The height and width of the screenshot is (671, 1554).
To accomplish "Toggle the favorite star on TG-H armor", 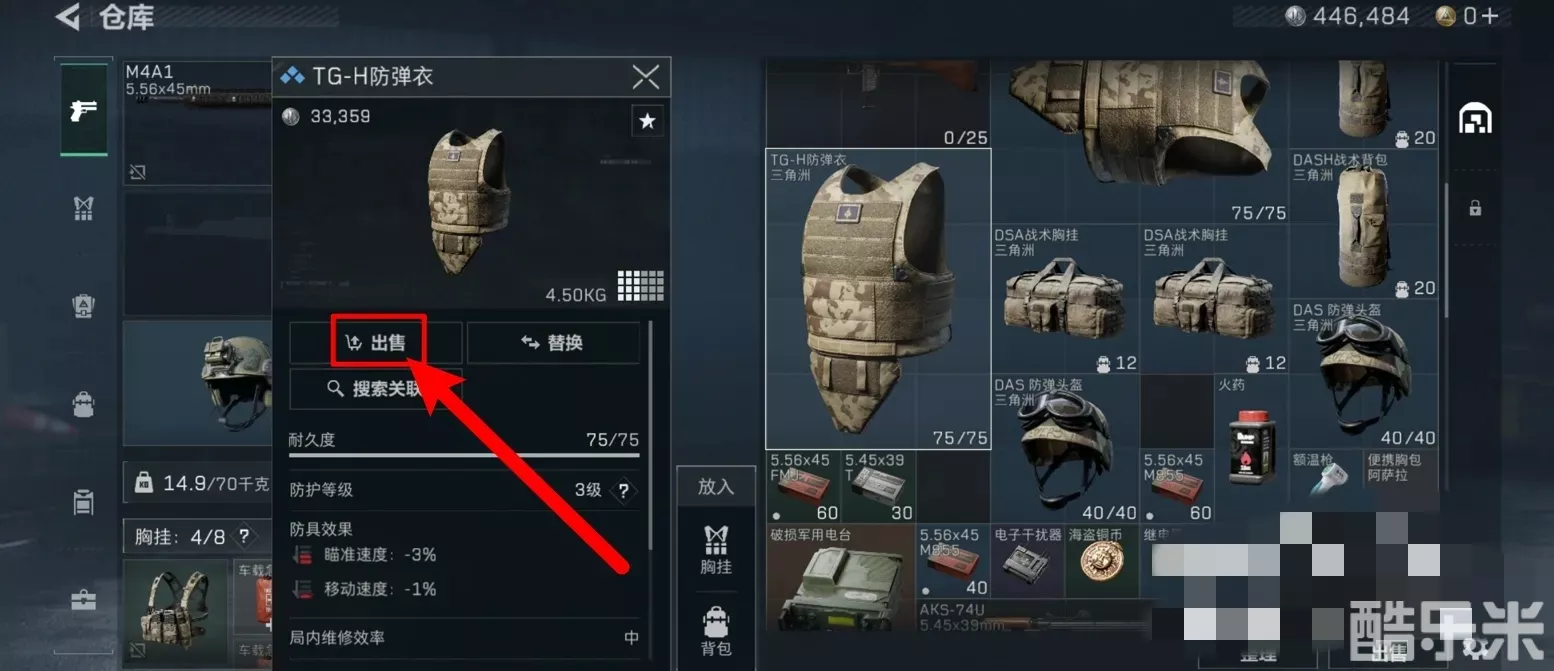I will (x=647, y=121).
